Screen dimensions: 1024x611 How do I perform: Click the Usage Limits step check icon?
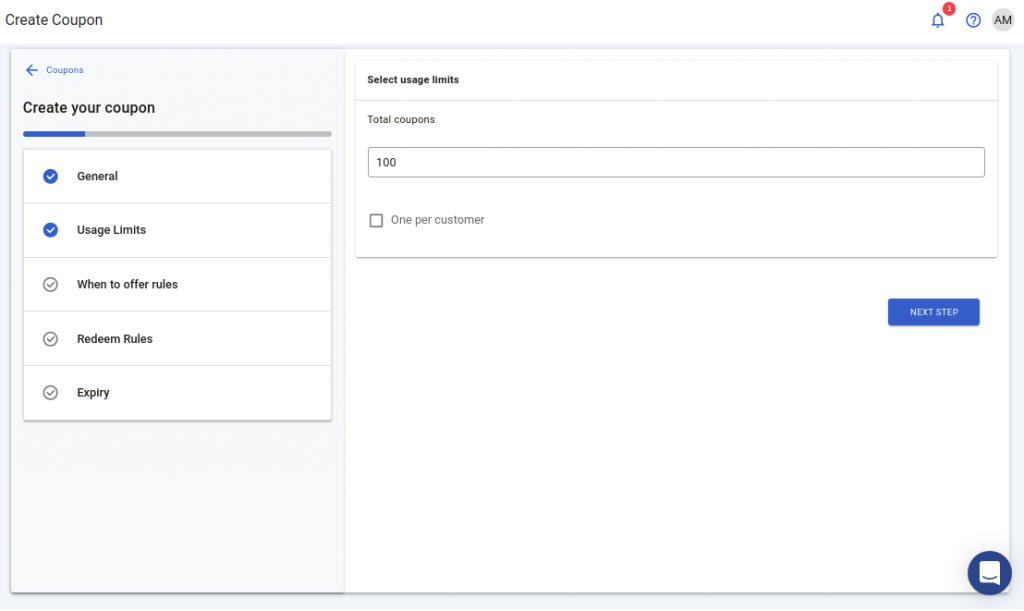point(50,230)
